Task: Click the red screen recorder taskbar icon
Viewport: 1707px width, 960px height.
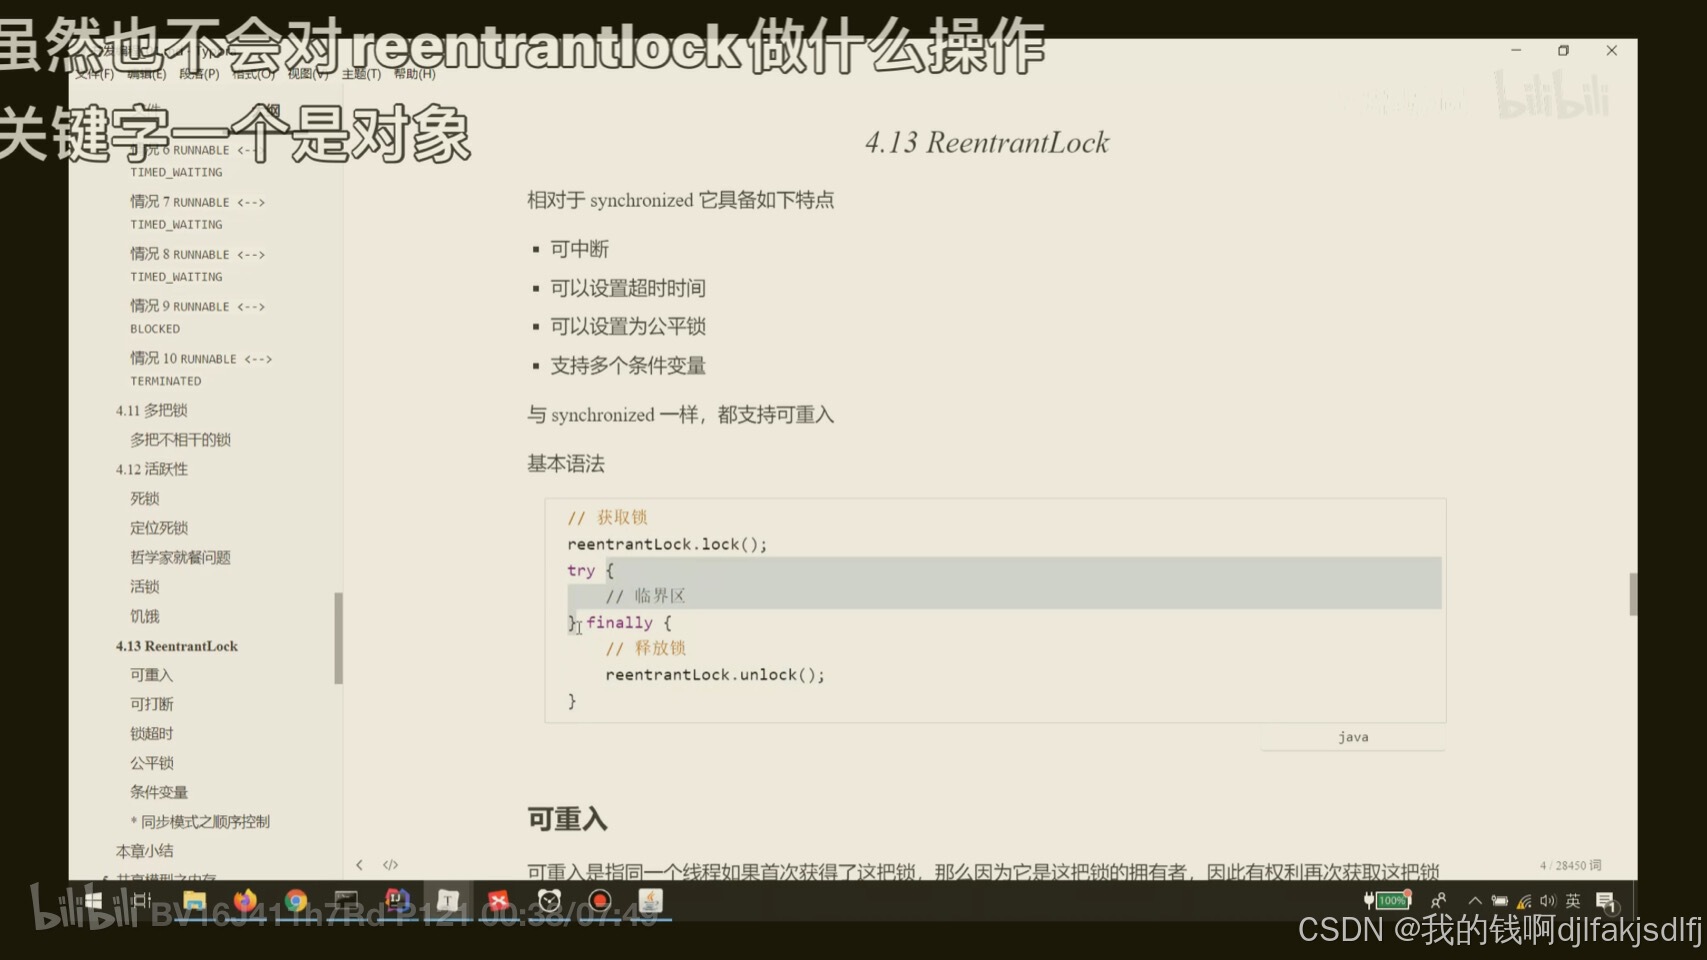Action: pyautogui.click(x=600, y=901)
